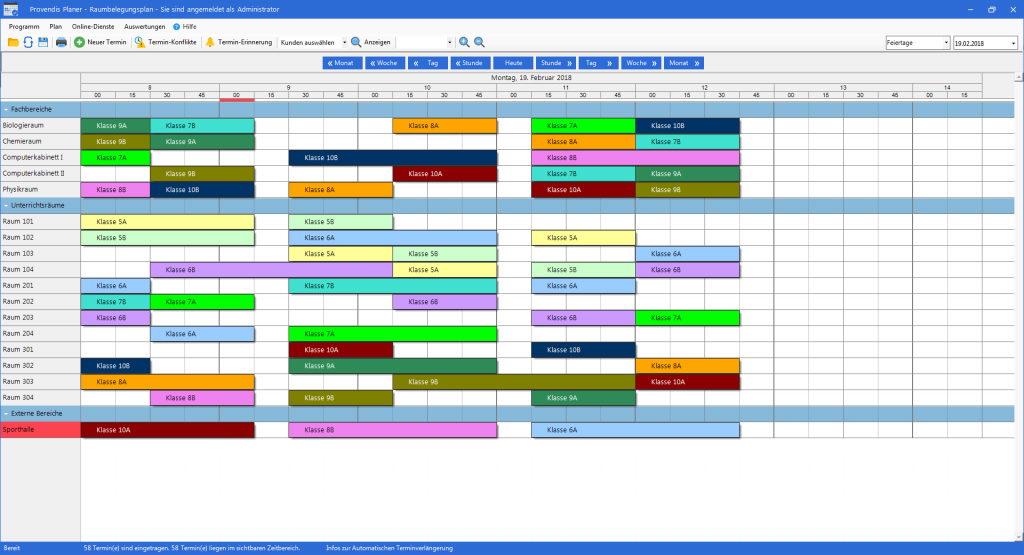Open Termin-Erinnerung bell tool
This screenshot has width=1024, height=555.
[238, 42]
